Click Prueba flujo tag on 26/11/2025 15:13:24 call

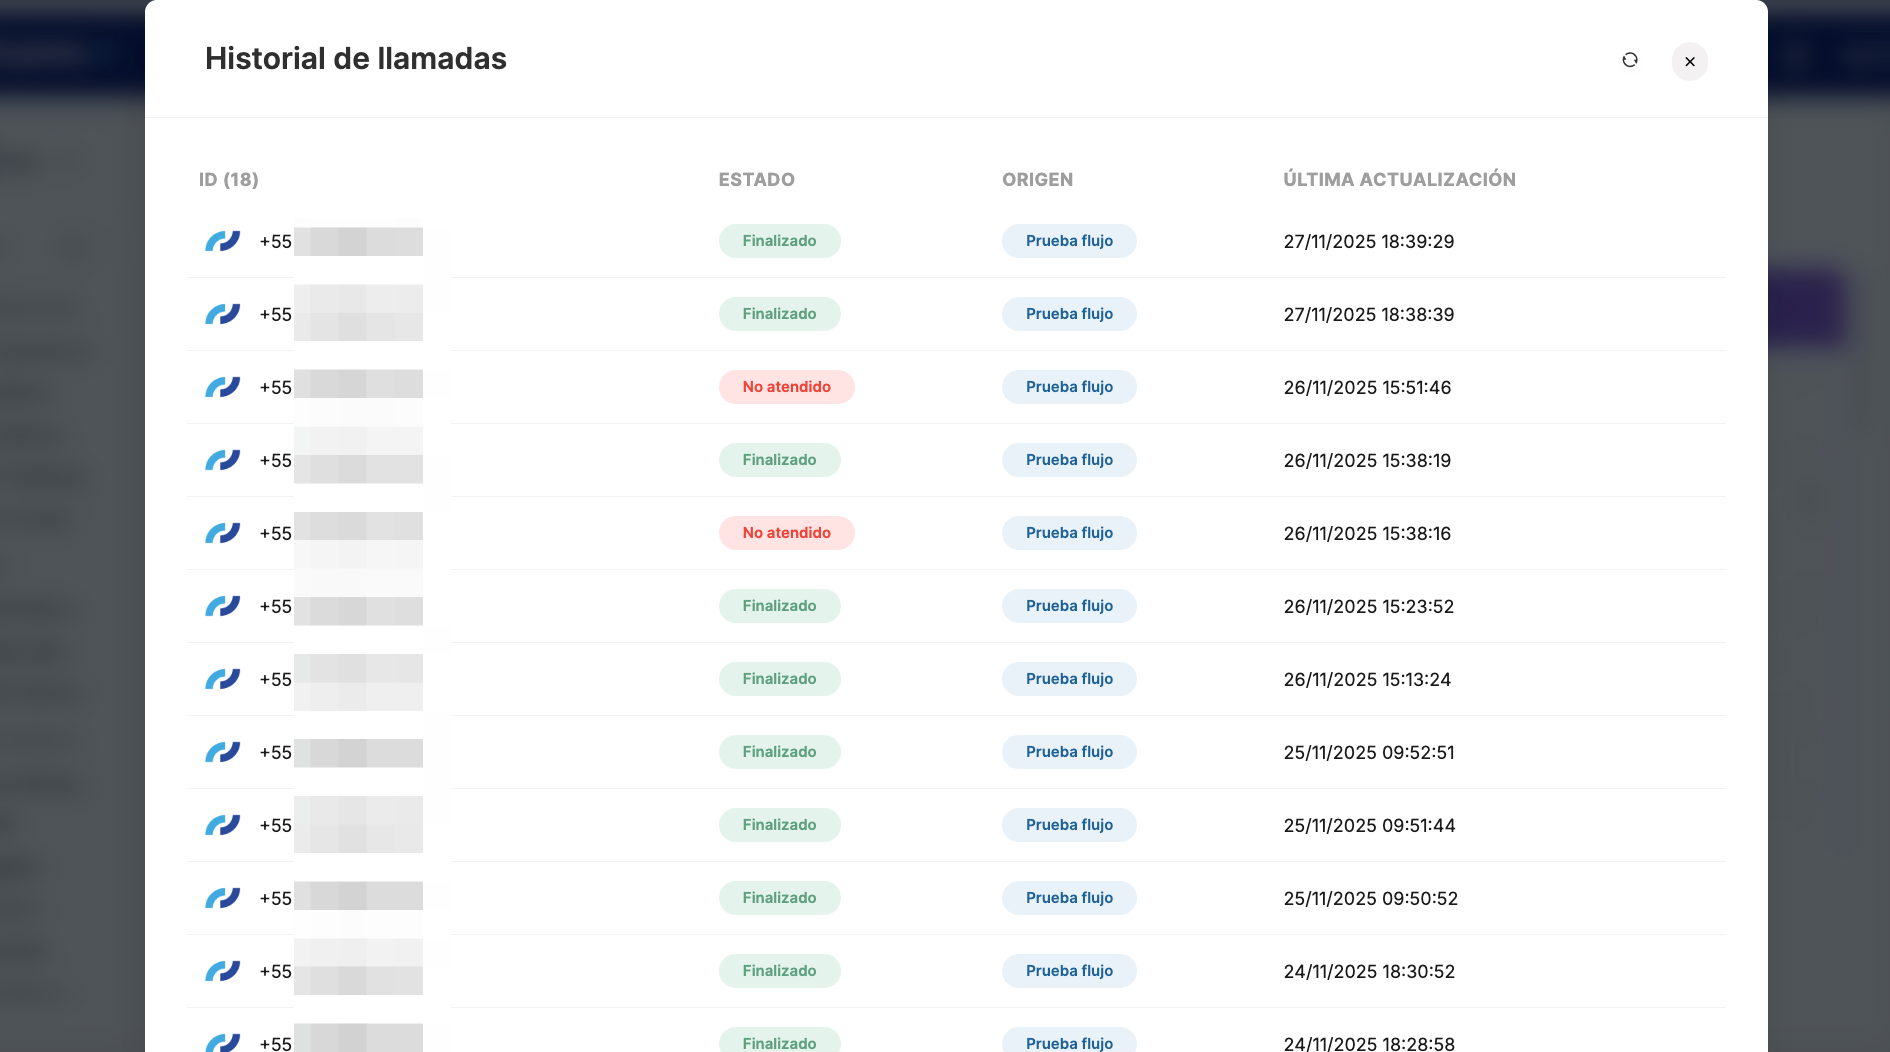[x=1069, y=679]
